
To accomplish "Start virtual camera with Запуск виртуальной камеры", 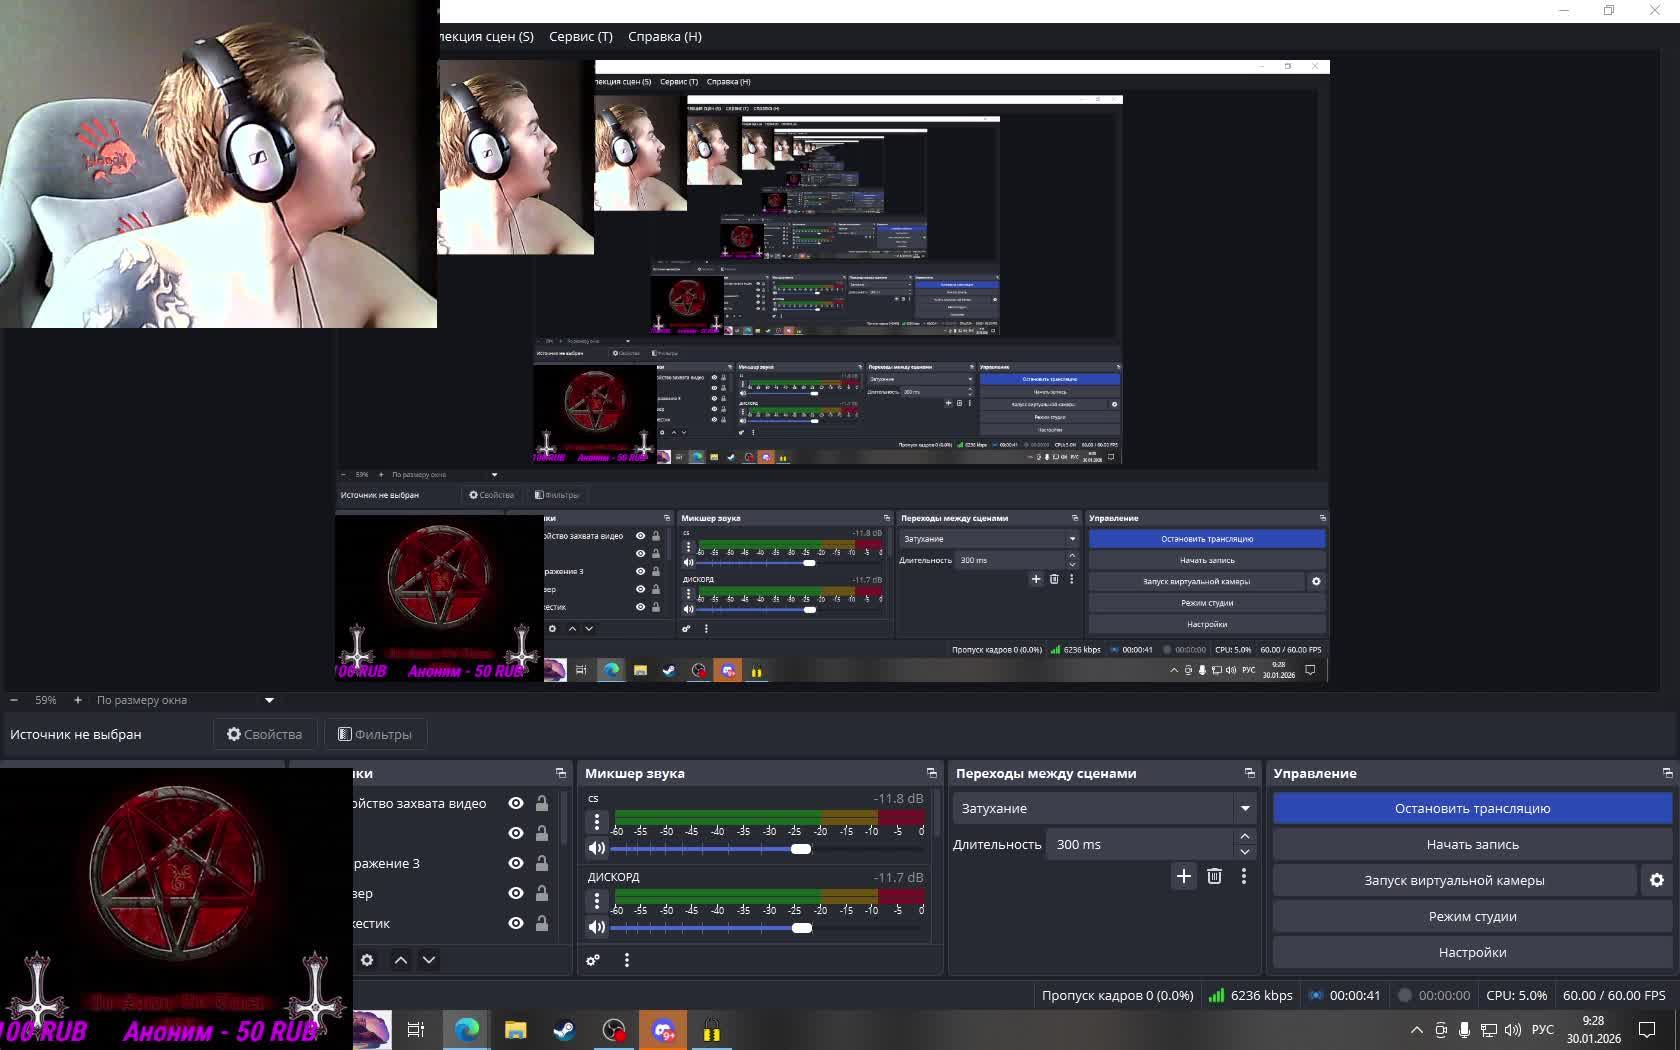I will click(1454, 880).
